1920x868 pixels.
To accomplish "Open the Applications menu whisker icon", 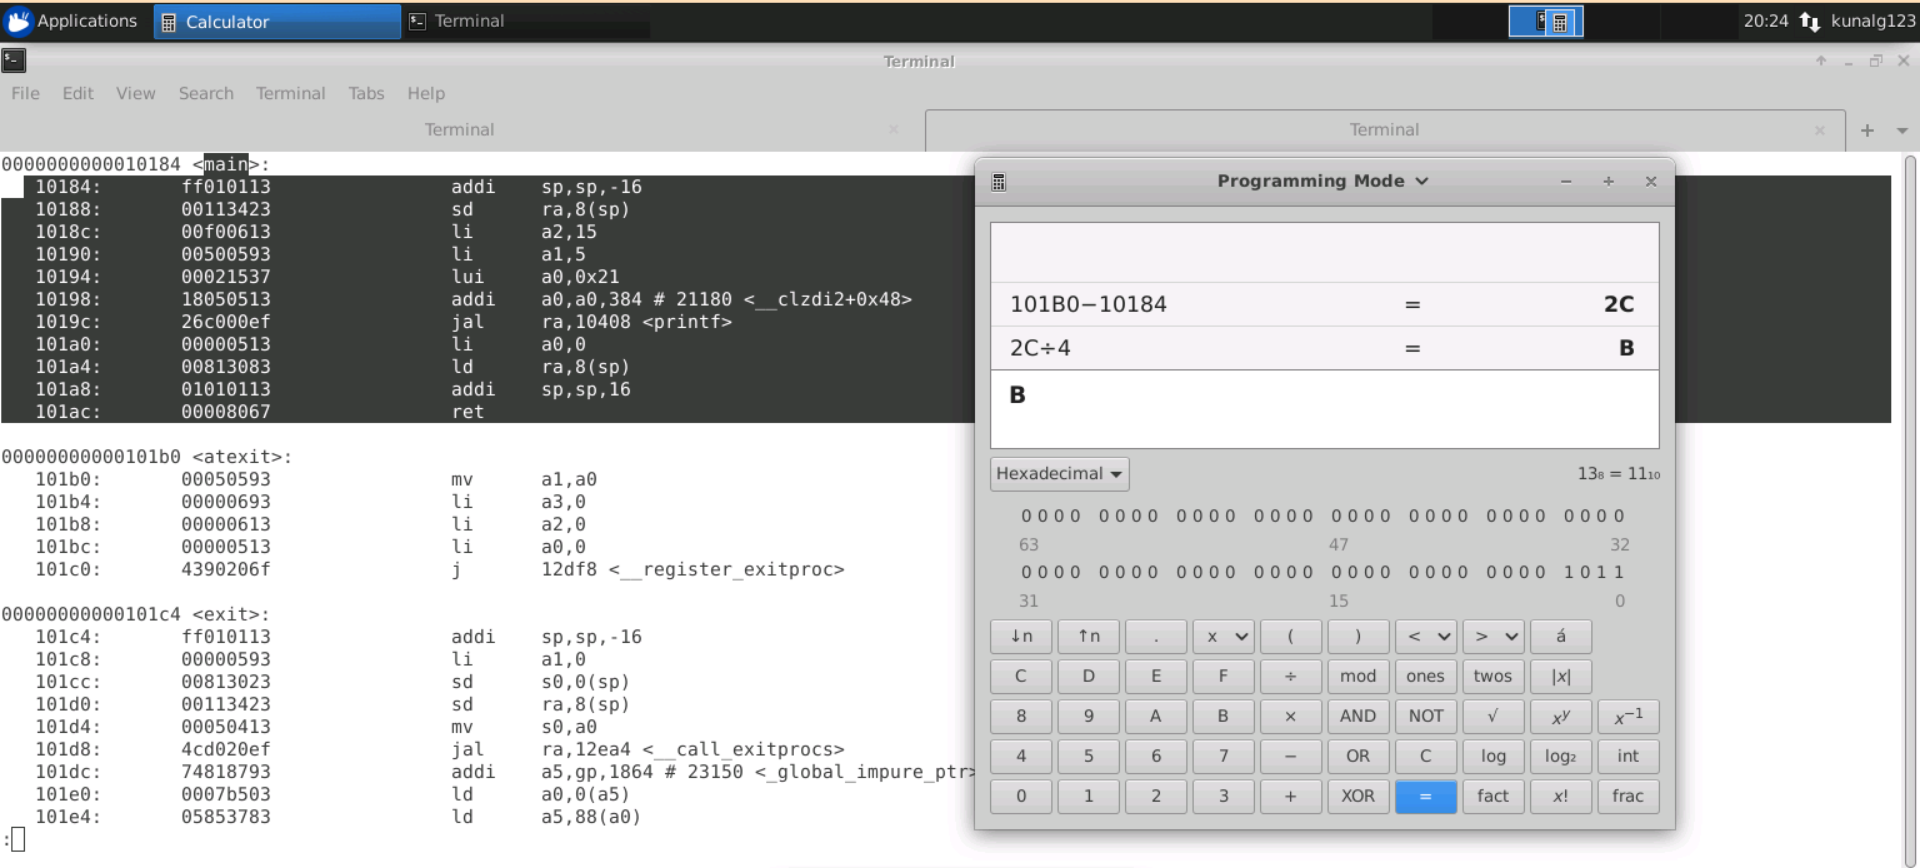I will click(19, 21).
